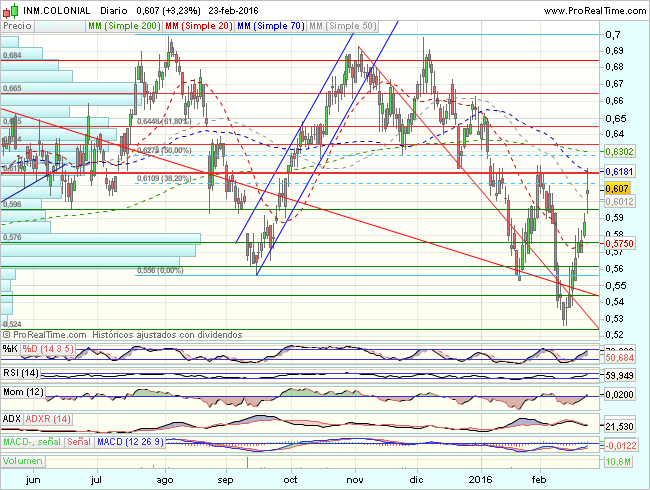This screenshot has width=650, height=490.
Task: Click the ago month on time axis
Action: pyautogui.click(x=165, y=480)
